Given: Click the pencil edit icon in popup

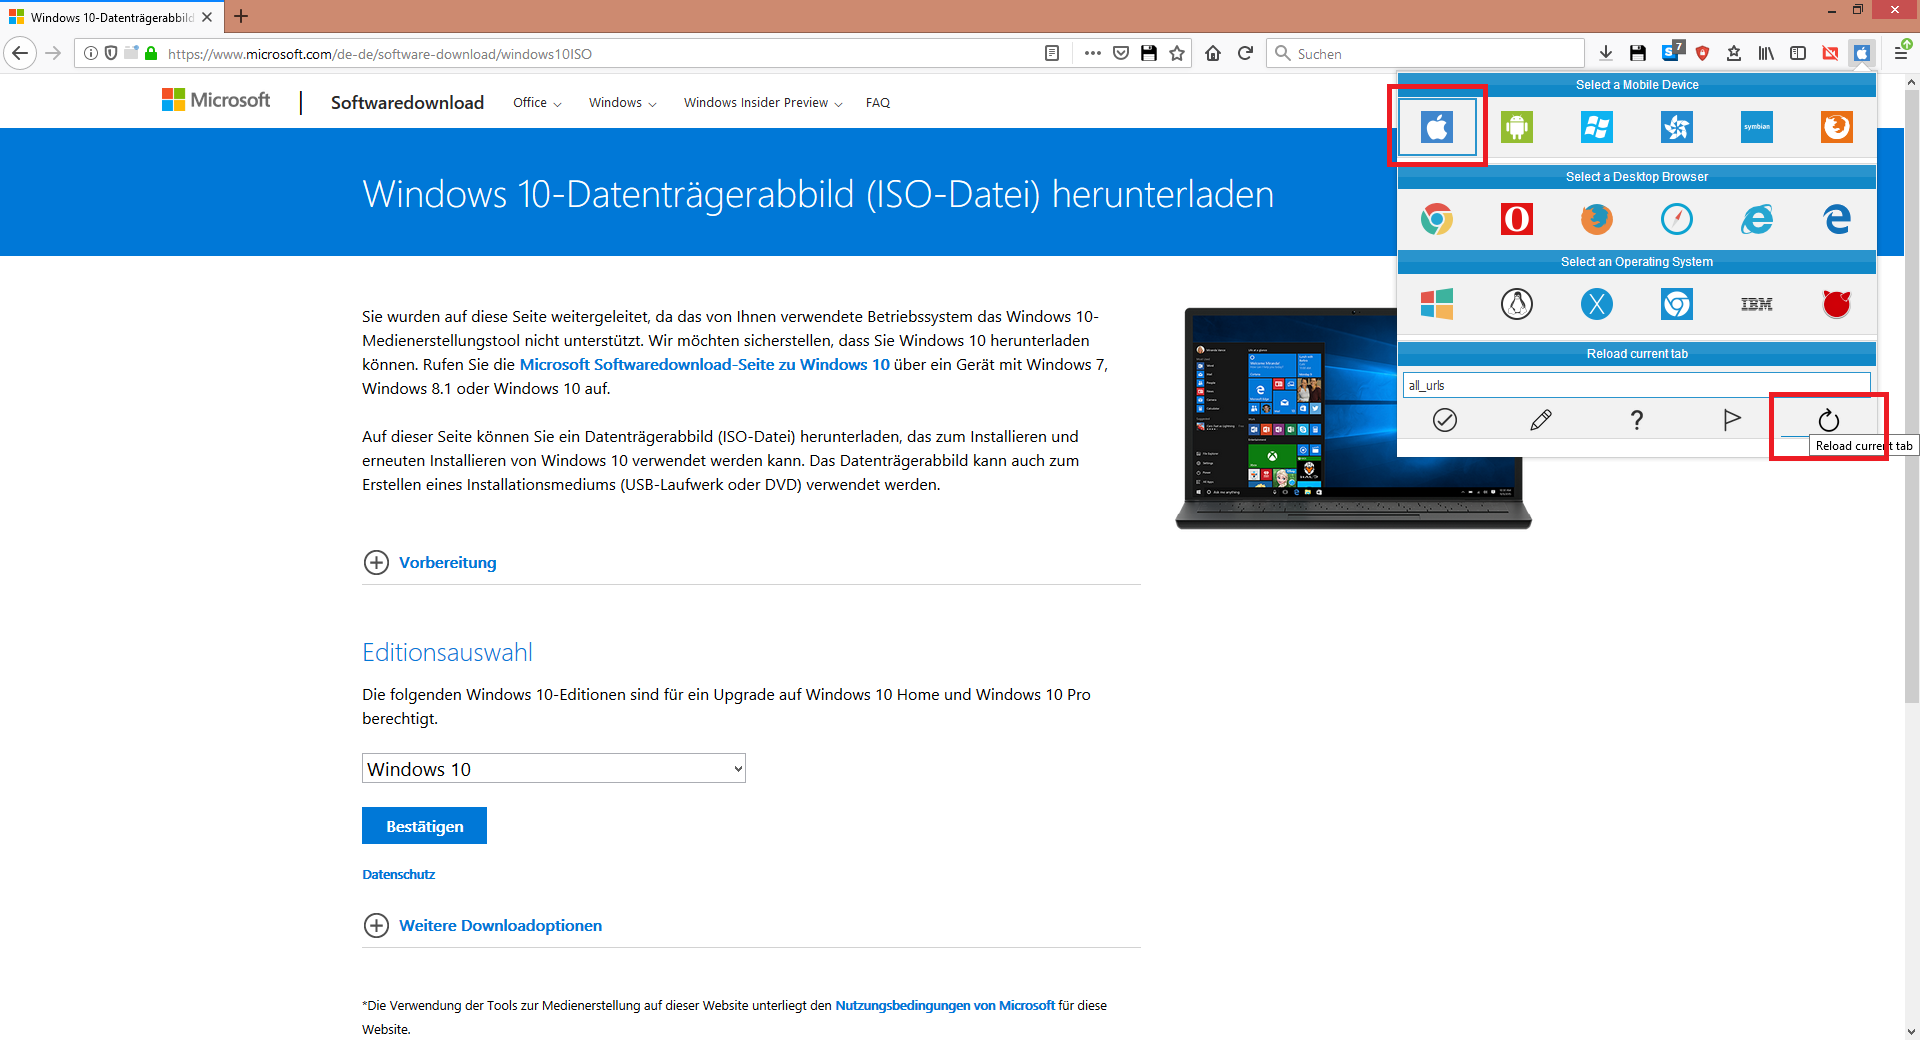Looking at the screenshot, I should pyautogui.click(x=1540, y=420).
